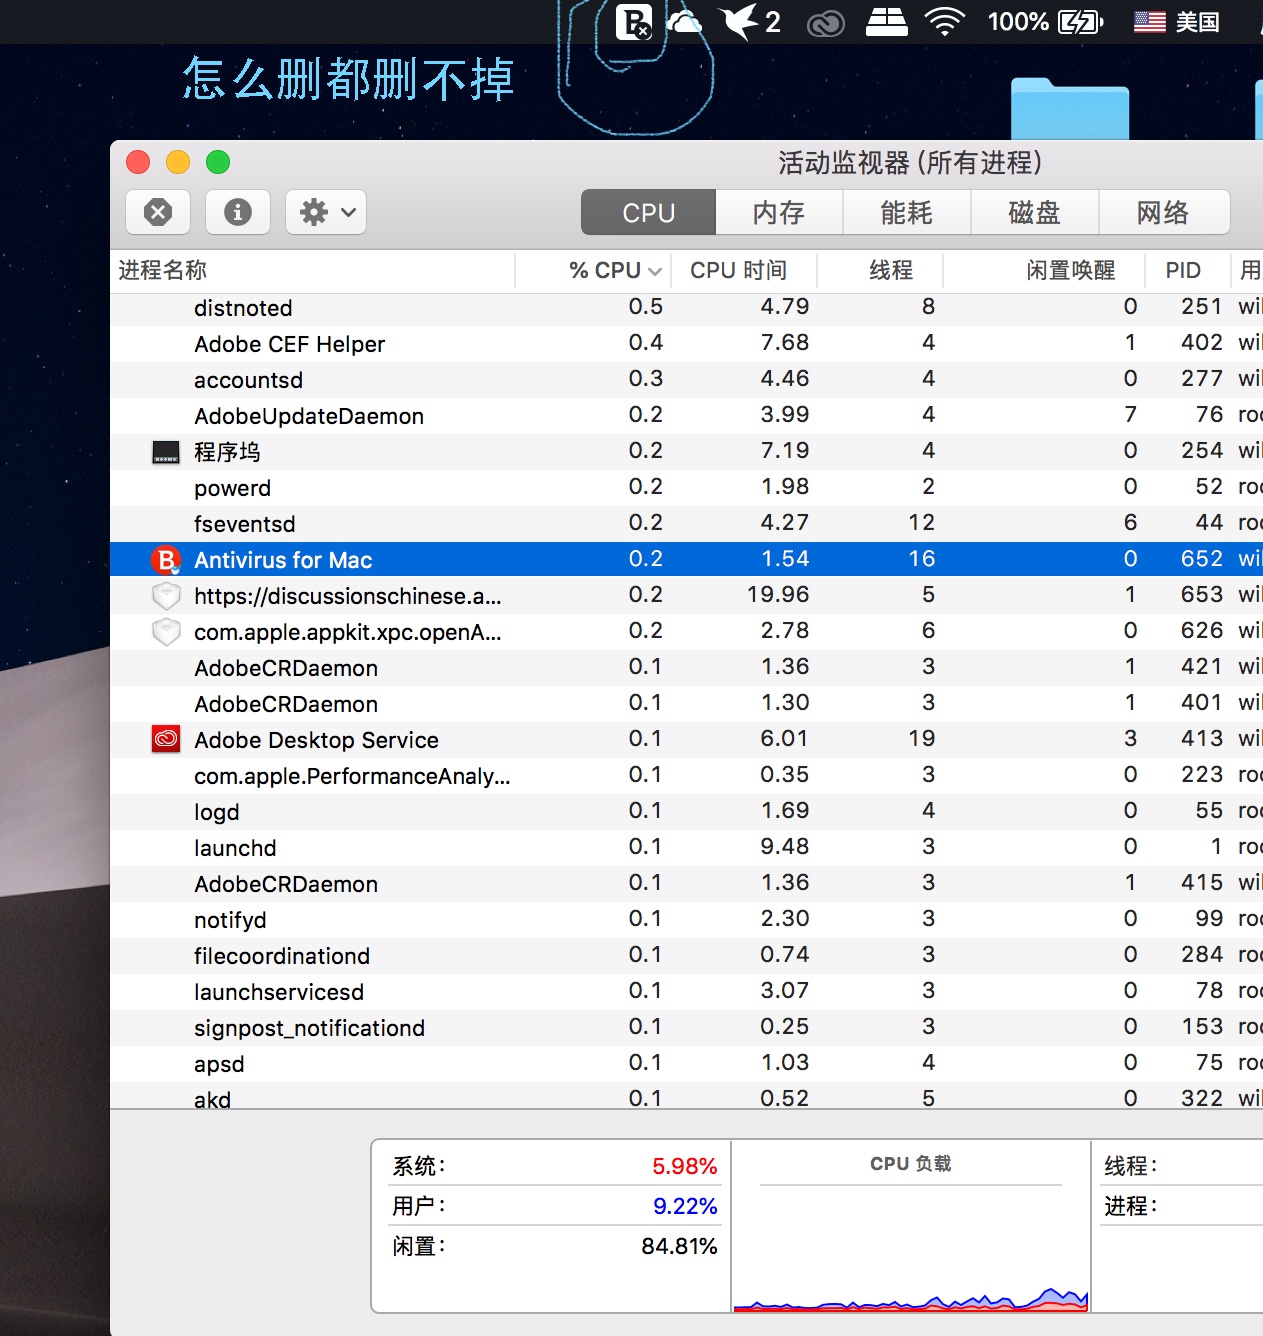Viewport: 1263px width, 1336px height.
Task: Sort processes by PID column header
Action: (x=1183, y=271)
